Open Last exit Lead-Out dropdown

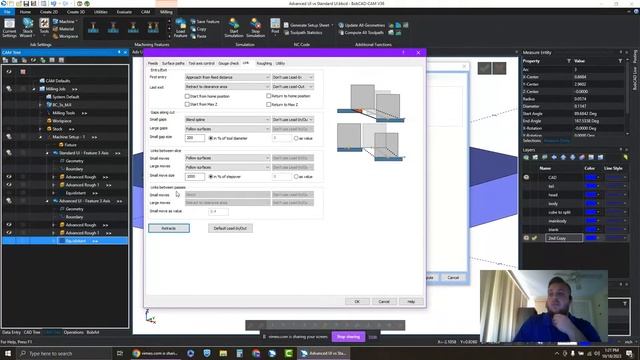click(293, 87)
